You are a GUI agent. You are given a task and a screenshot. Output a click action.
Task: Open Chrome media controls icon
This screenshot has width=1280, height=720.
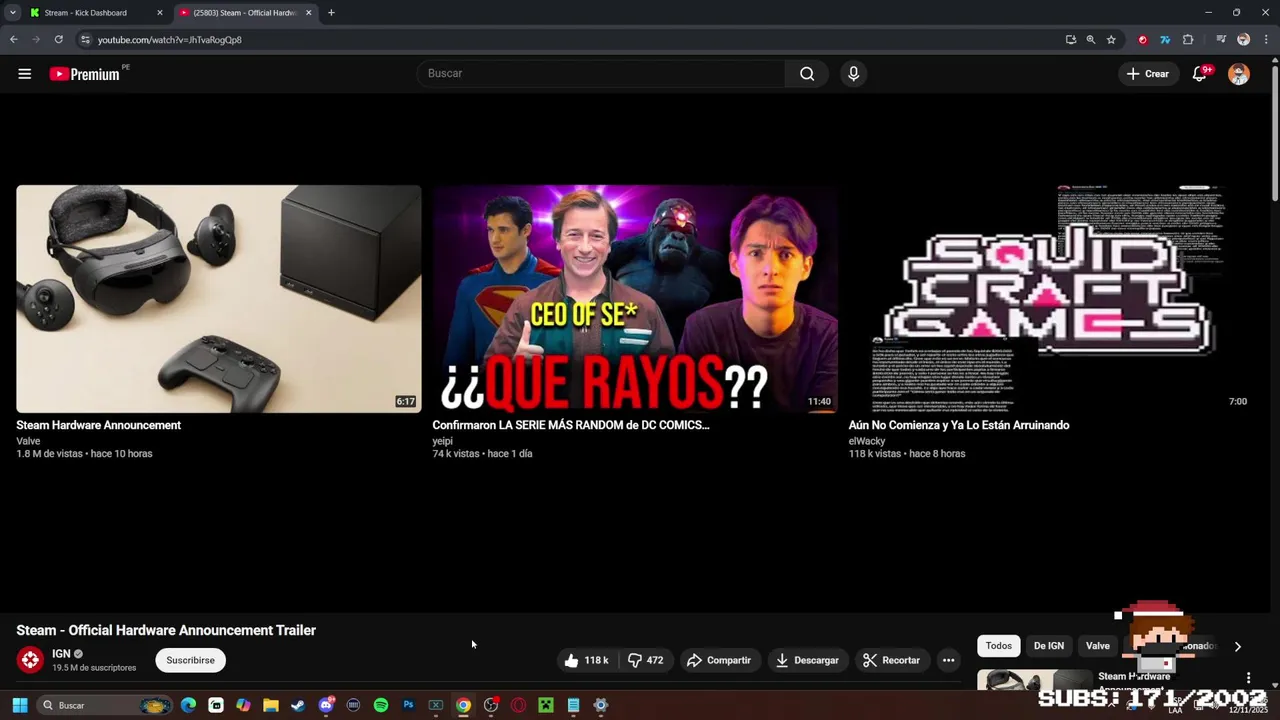(1221, 40)
